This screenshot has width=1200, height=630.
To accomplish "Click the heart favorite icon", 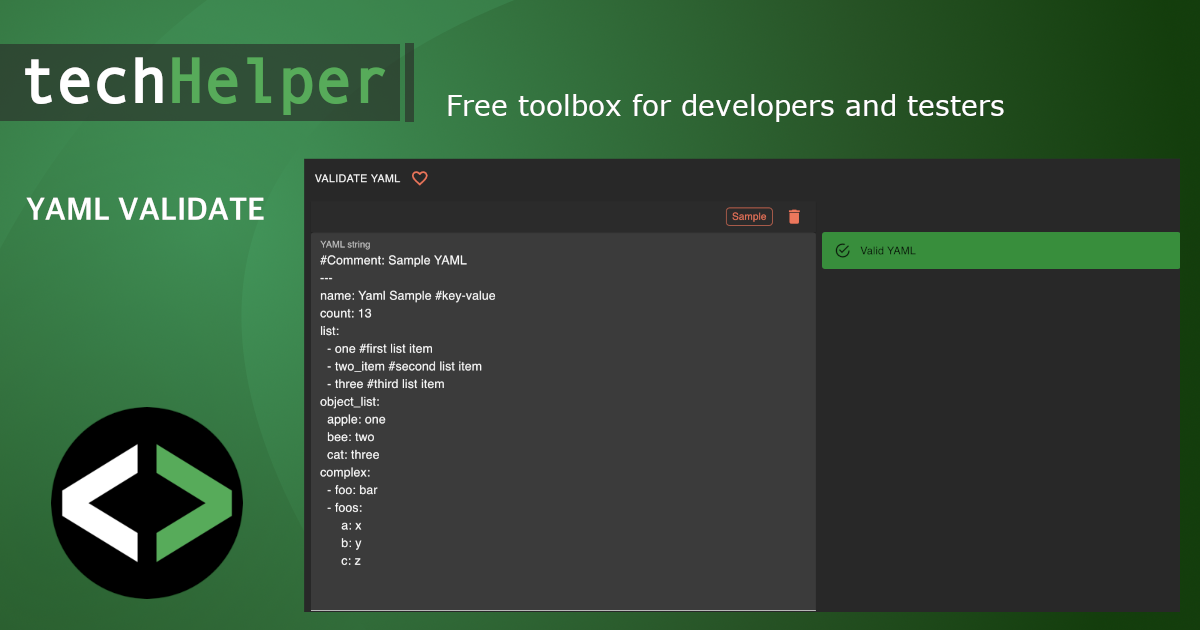I will coord(420,178).
